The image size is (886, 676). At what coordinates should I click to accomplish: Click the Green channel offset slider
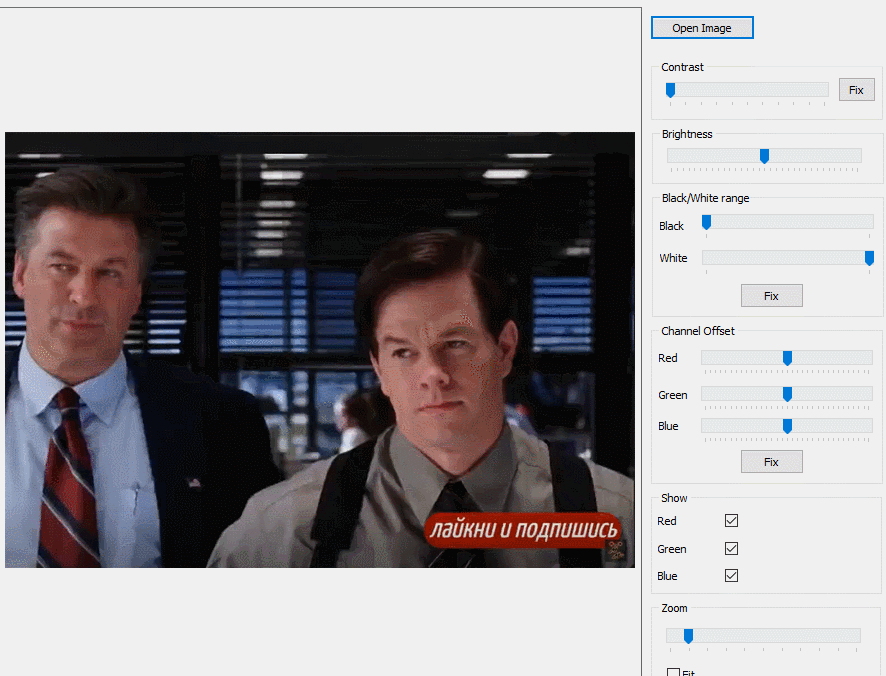(x=787, y=395)
